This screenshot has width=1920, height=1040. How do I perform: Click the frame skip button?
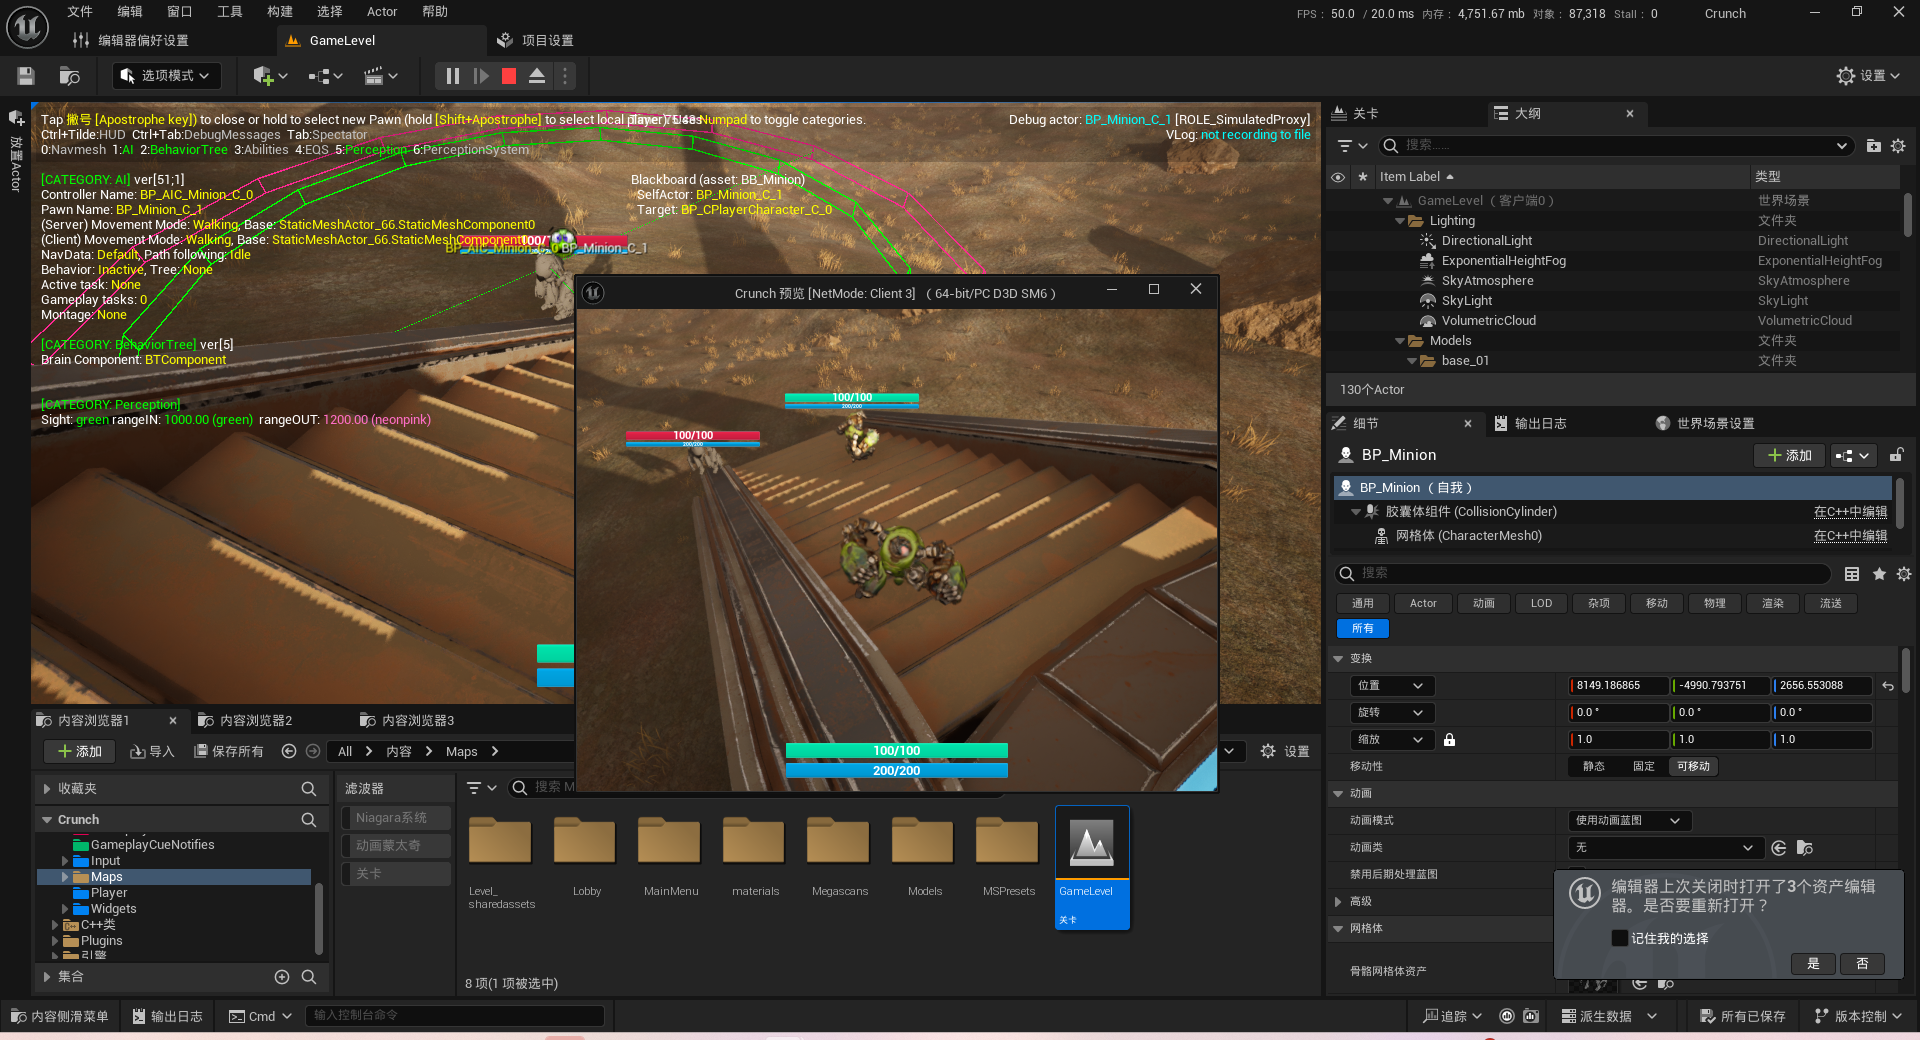click(481, 76)
